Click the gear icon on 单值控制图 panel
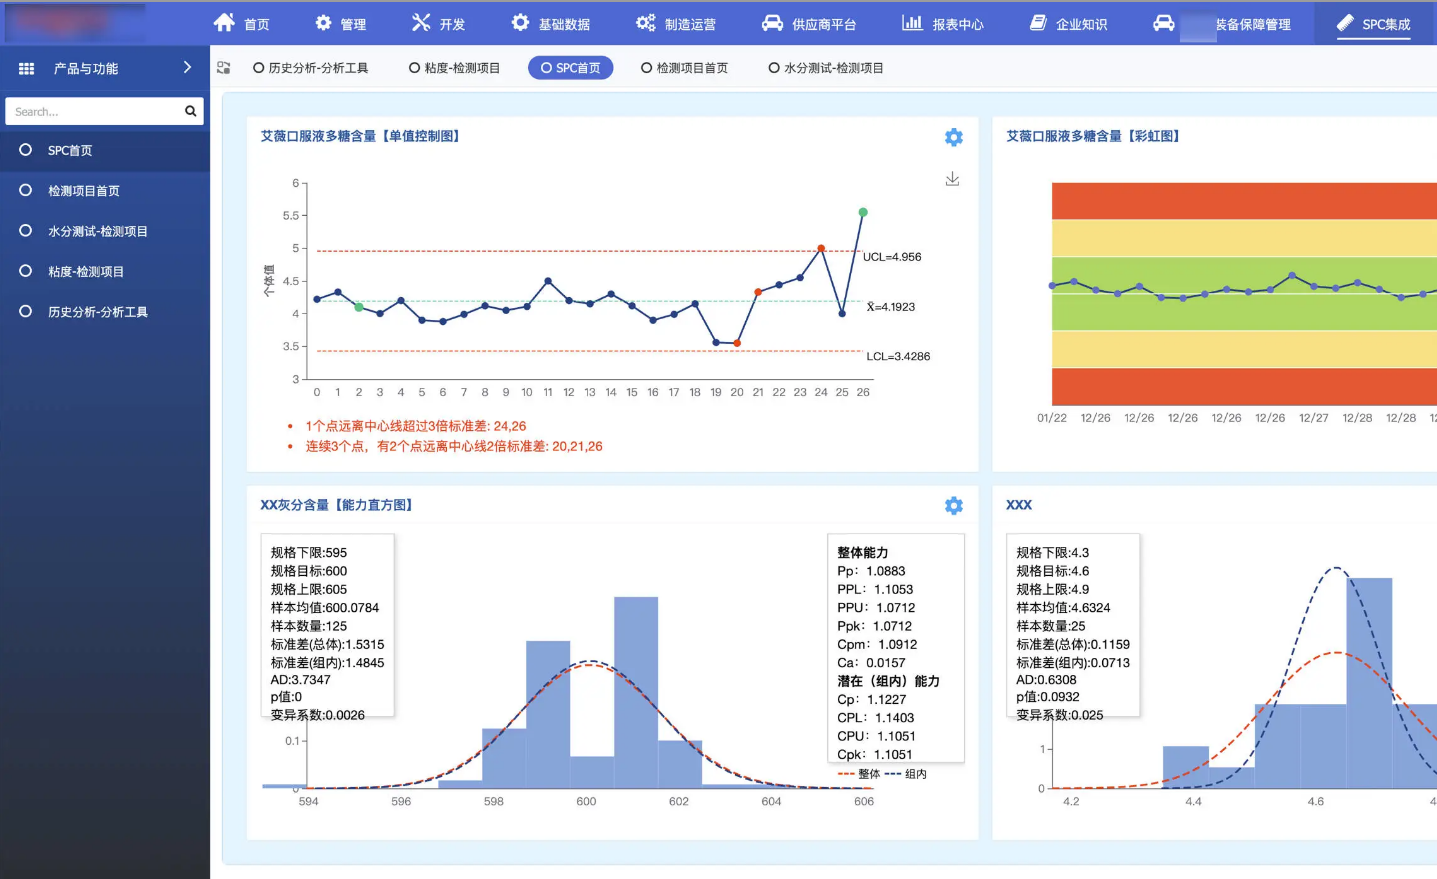This screenshot has height=879, width=1437. 953,138
